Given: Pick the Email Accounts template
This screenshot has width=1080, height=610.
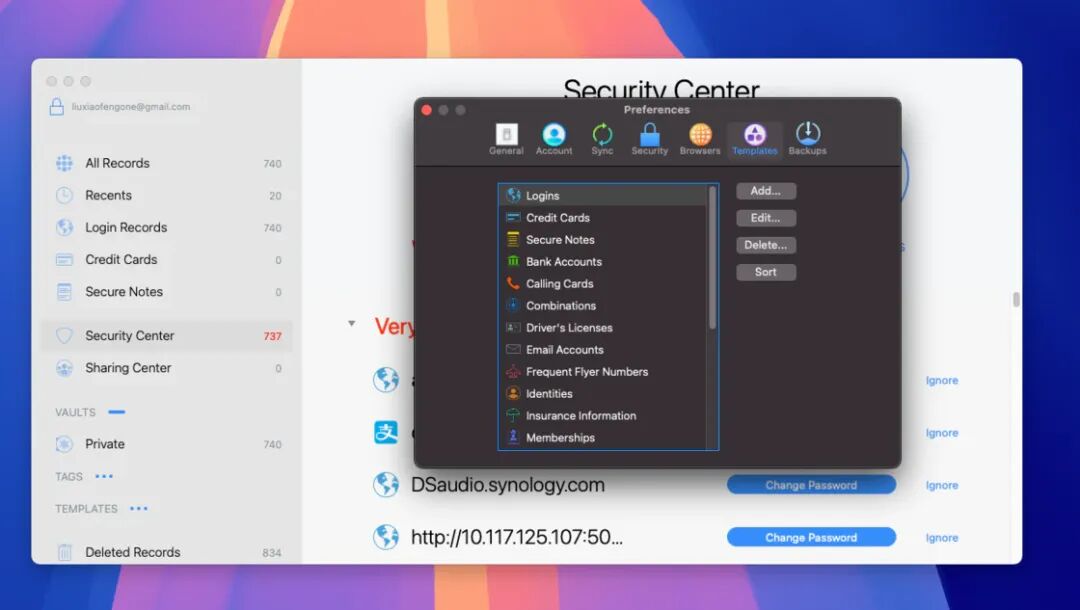Looking at the screenshot, I should (x=603, y=350).
